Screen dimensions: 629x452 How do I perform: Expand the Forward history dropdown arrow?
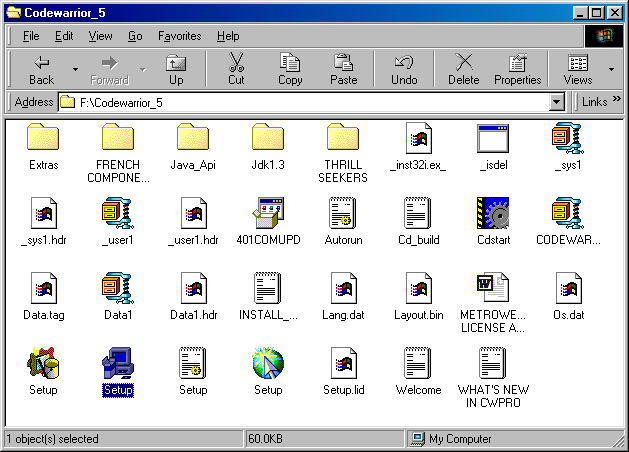click(143, 69)
